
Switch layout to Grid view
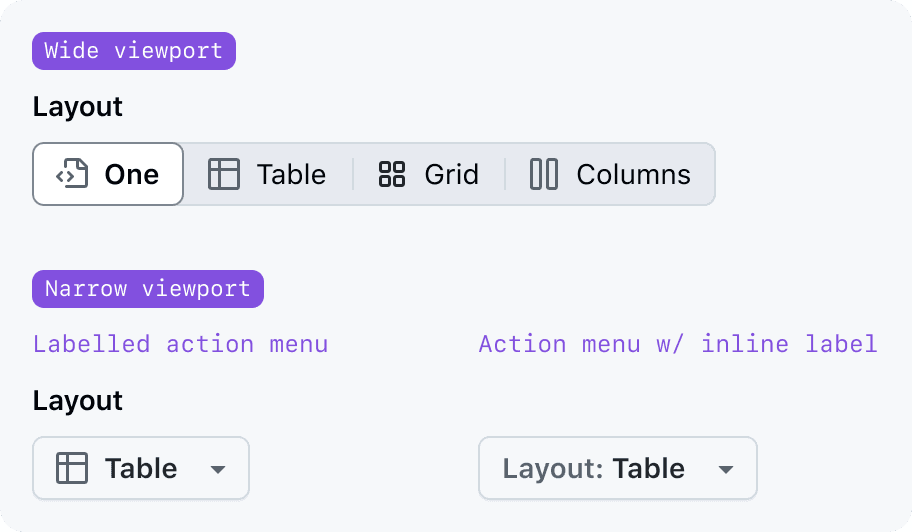451,174
